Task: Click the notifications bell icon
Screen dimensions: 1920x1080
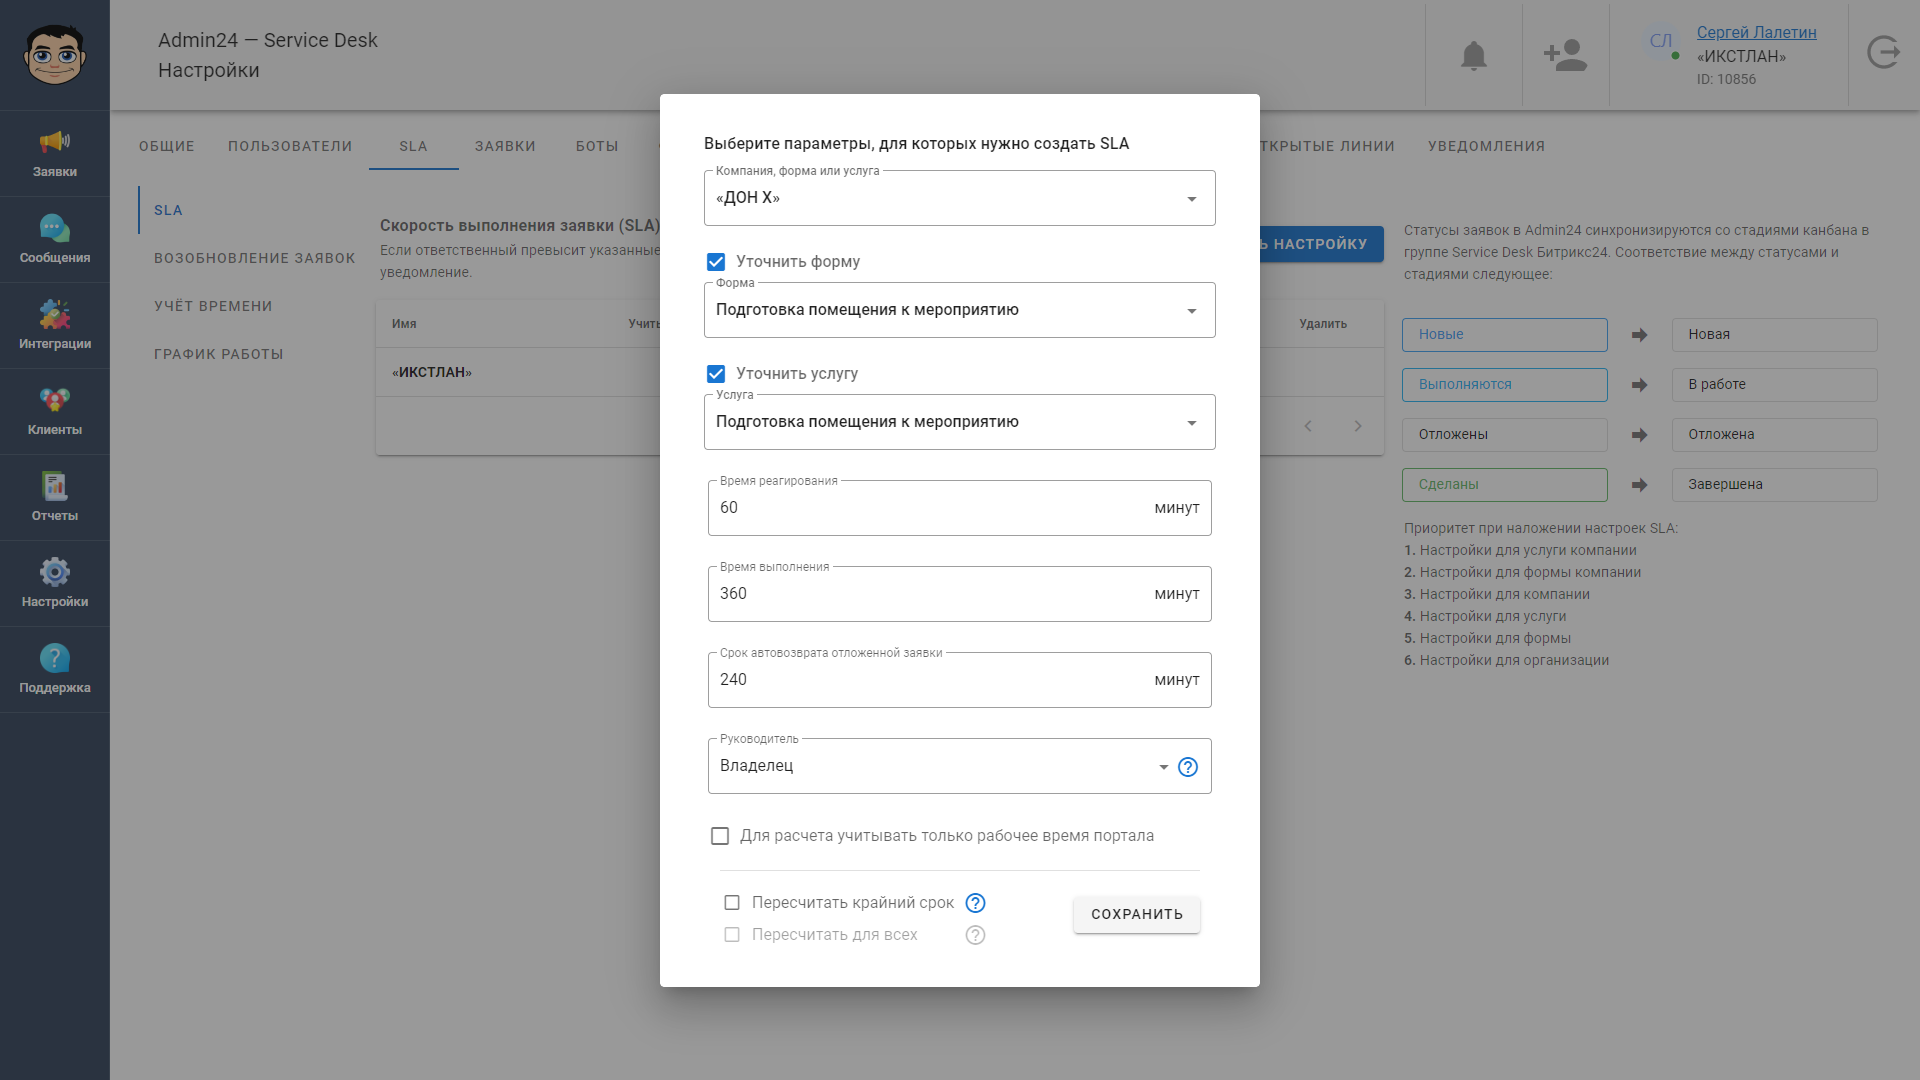Action: point(1474,55)
